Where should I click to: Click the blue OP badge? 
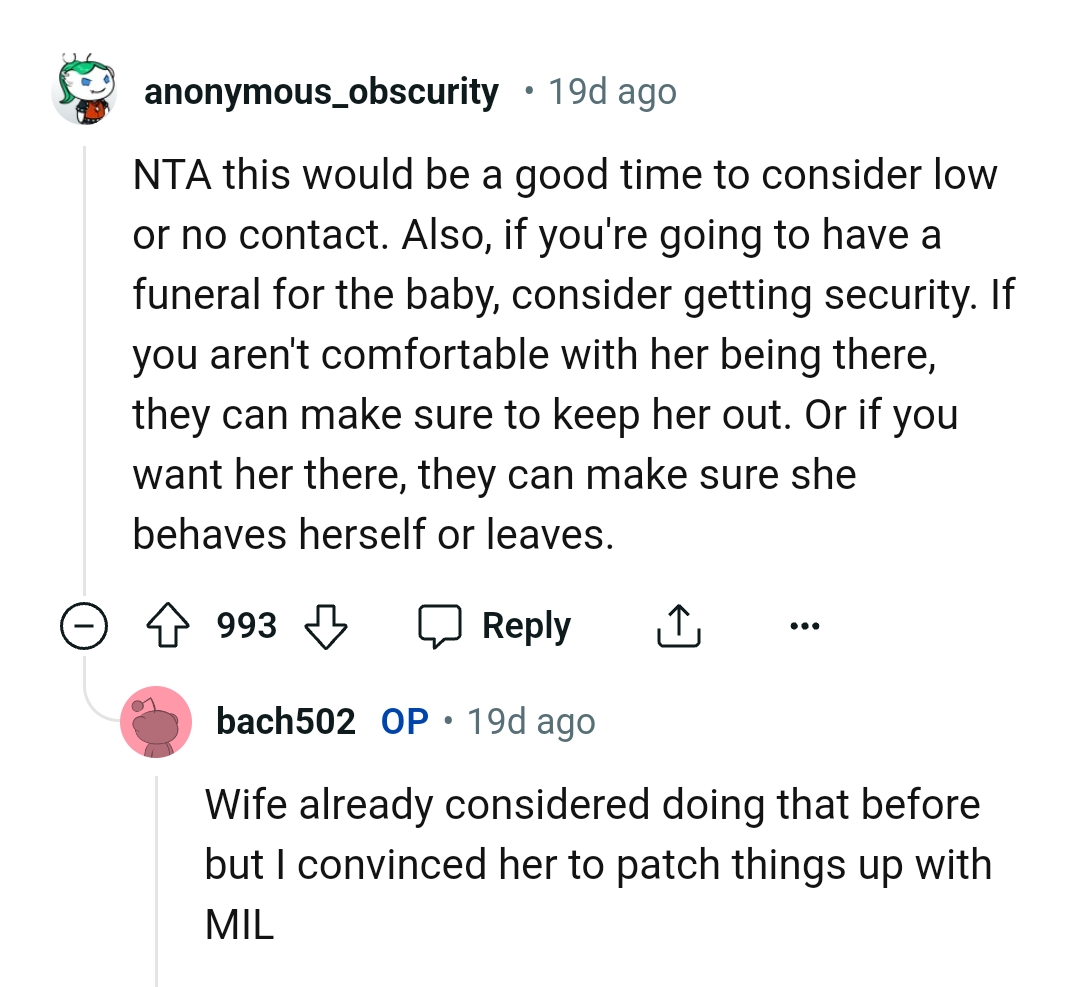click(x=404, y=722)
